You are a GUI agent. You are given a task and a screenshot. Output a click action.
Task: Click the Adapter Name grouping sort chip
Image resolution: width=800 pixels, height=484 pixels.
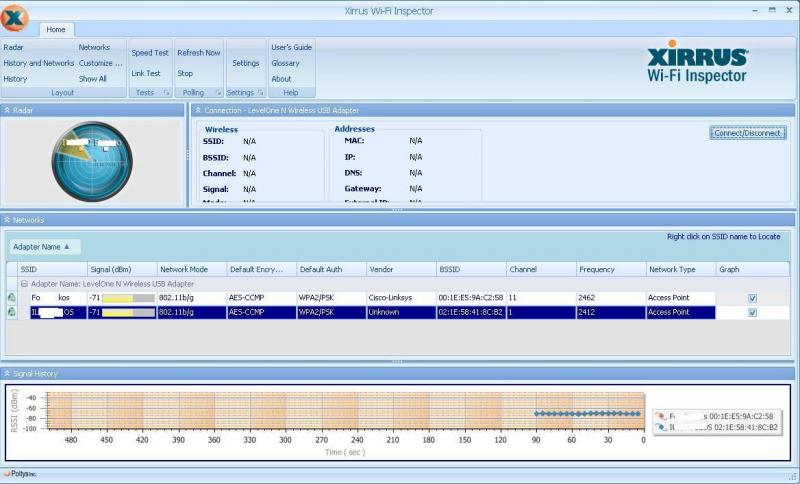coord(45,247)
